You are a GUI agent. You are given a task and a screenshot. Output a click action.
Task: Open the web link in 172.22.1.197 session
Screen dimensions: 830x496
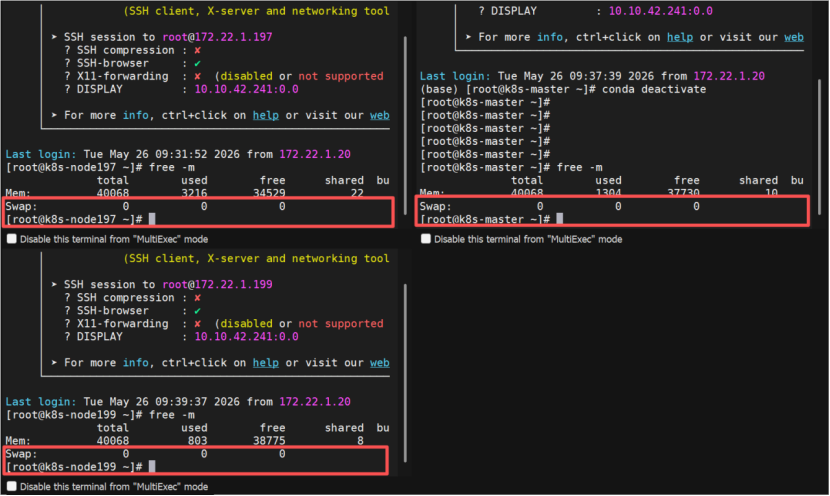pyautogui.click(x=380, y=115)
